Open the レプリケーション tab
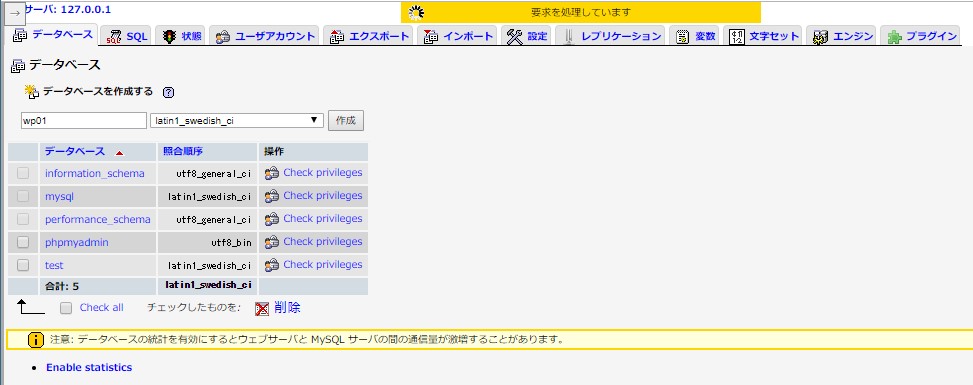Image resolution: width=973 pixels, height=385 pixels. (611, 37)
